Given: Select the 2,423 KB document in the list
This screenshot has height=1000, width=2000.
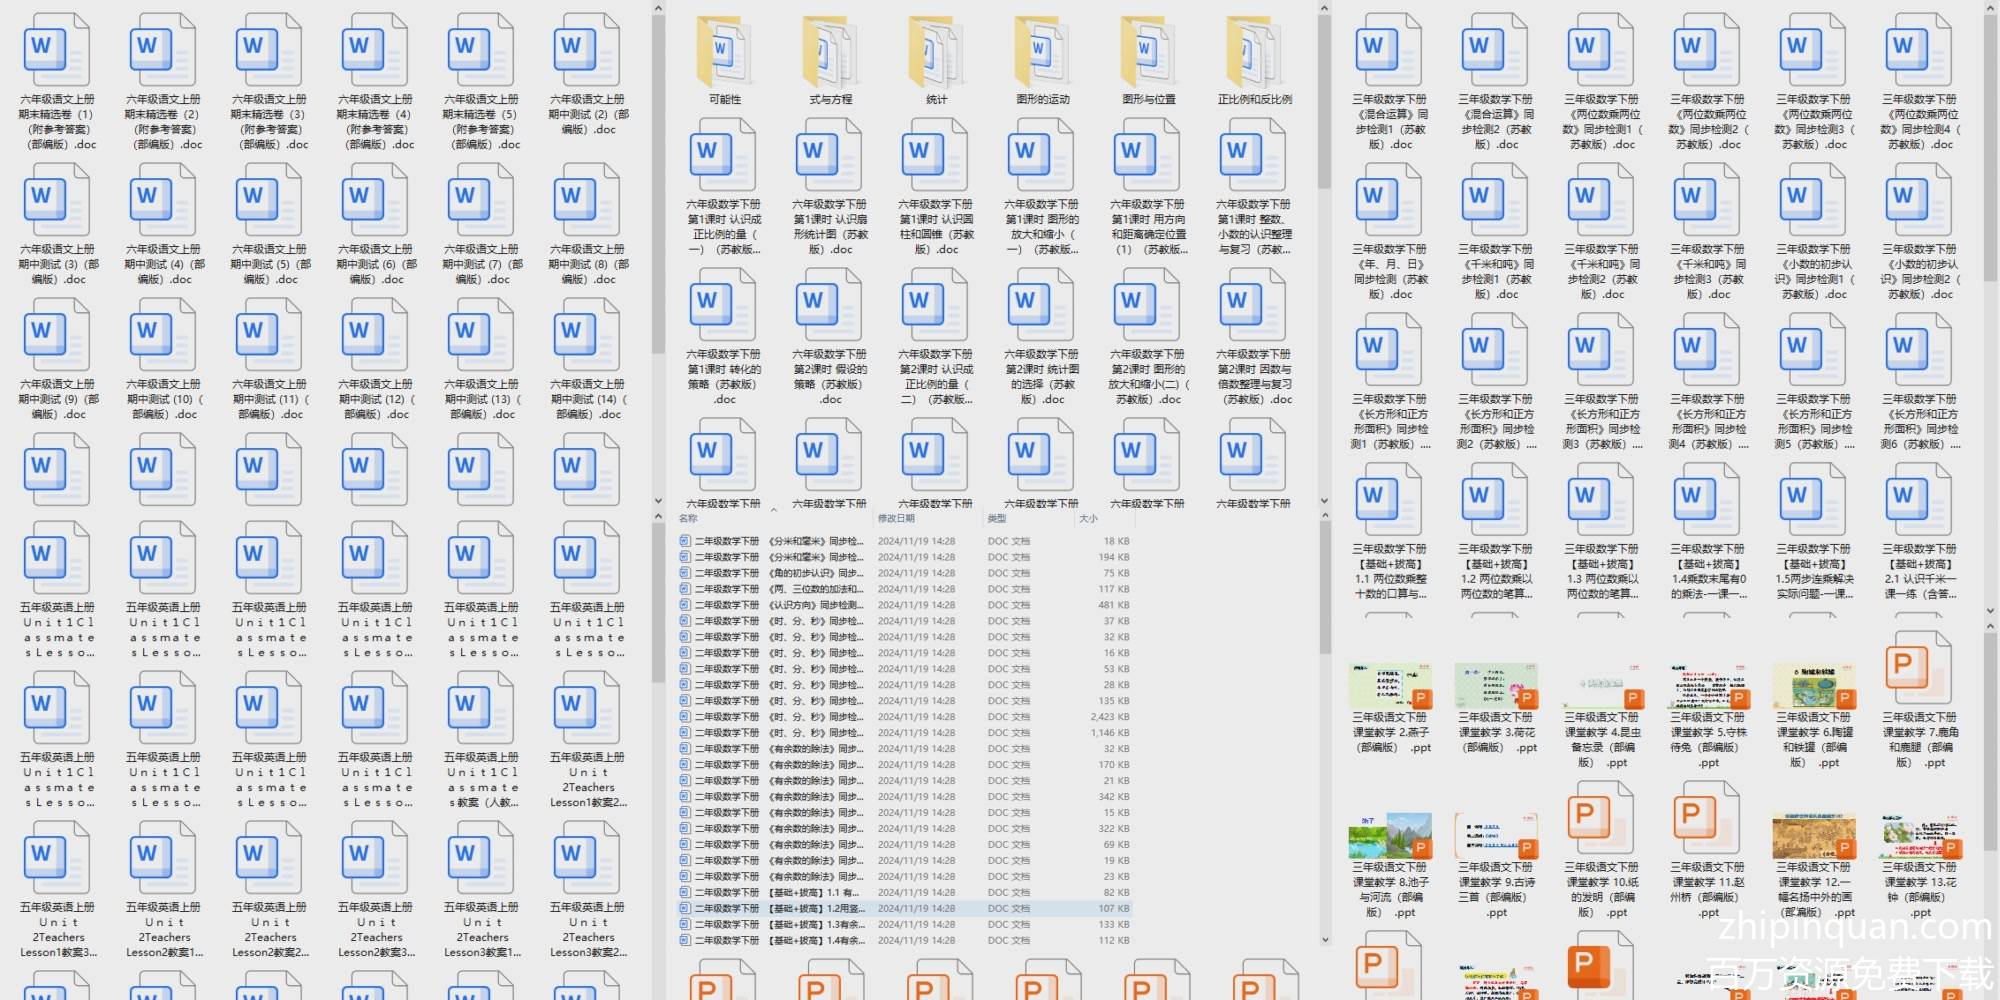Looking at the screenshot, I should [x=780, y=717].
